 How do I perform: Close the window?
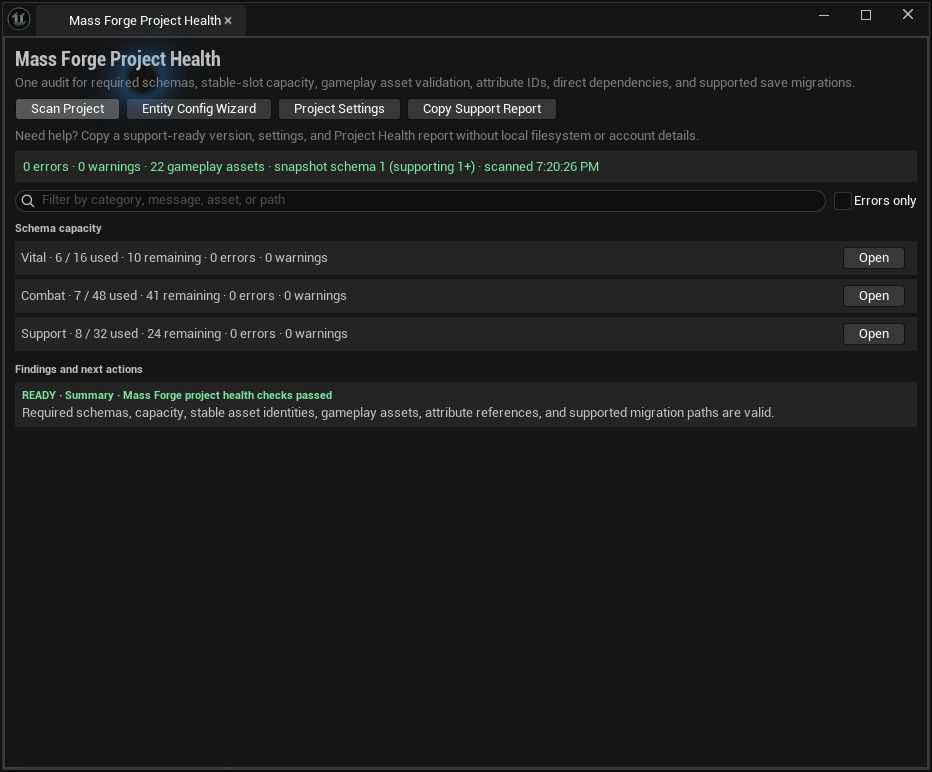908,14
